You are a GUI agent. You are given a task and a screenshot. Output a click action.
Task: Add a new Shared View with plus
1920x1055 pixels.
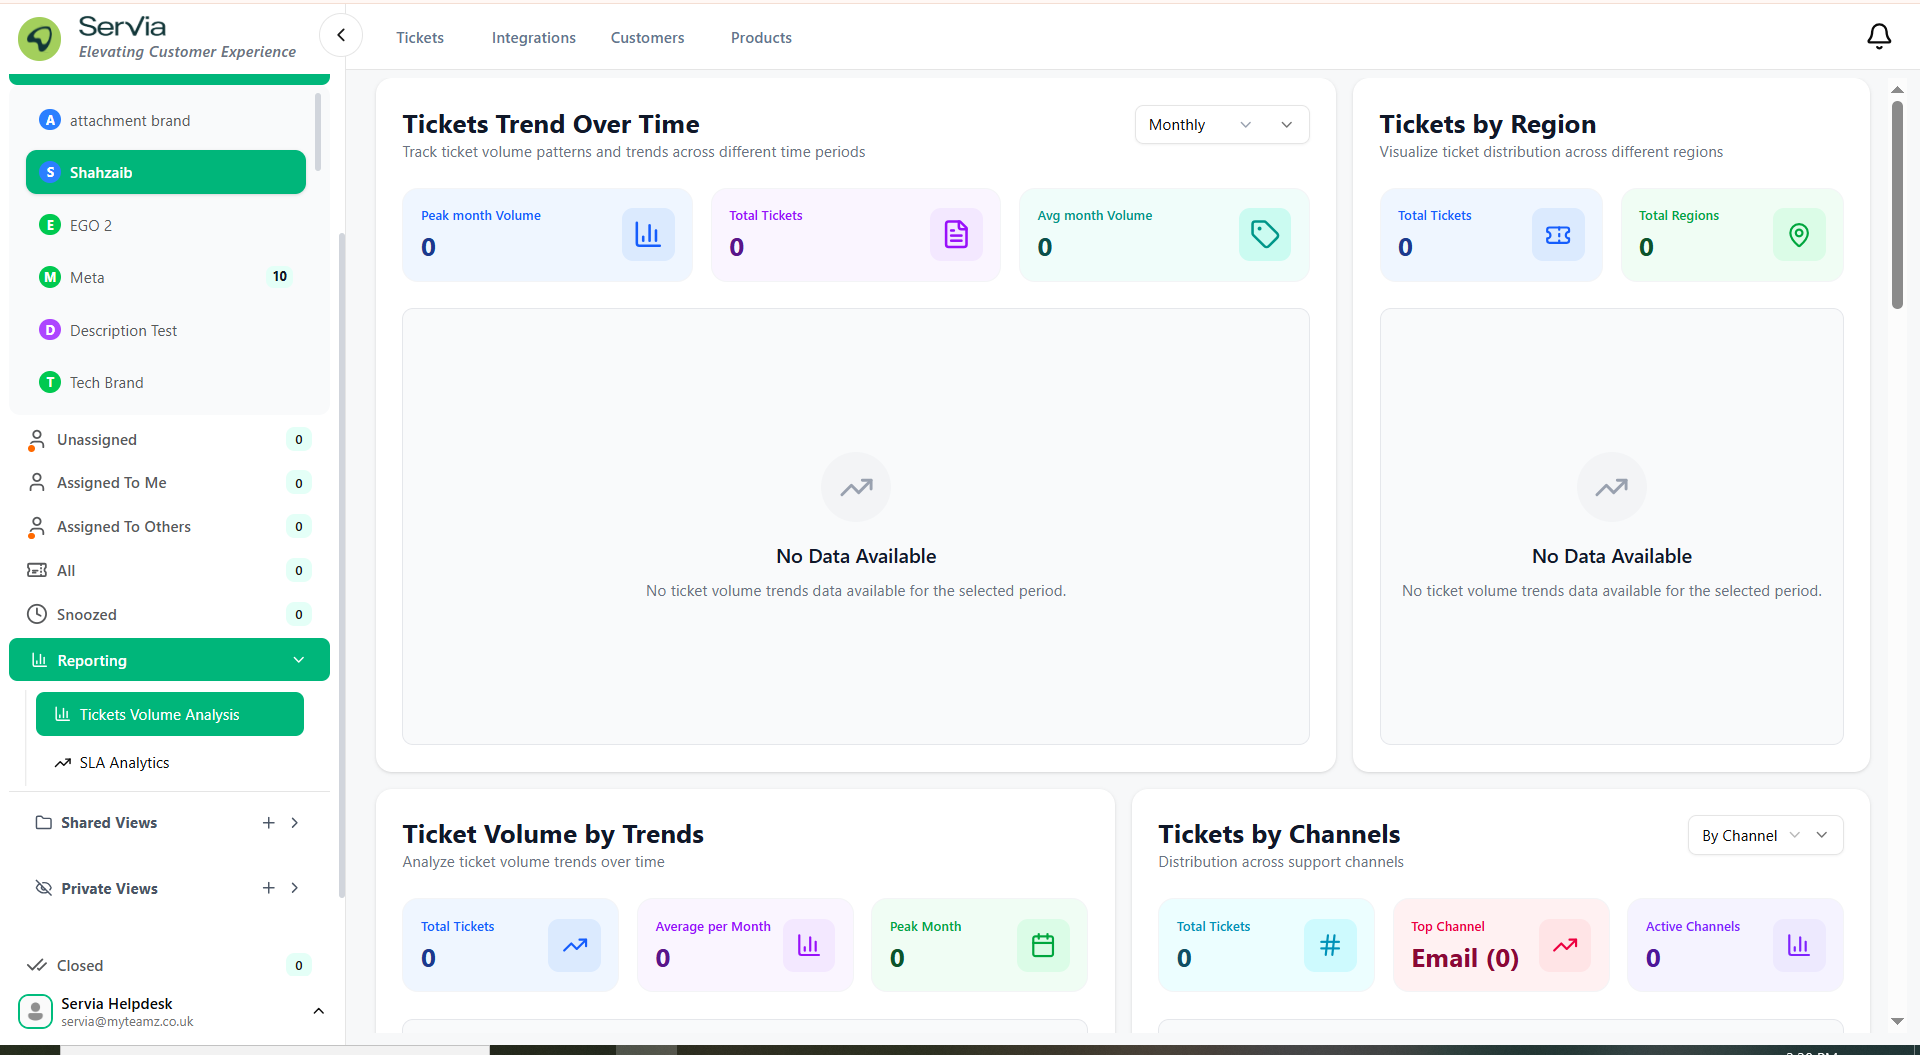[x=268, y=823]
